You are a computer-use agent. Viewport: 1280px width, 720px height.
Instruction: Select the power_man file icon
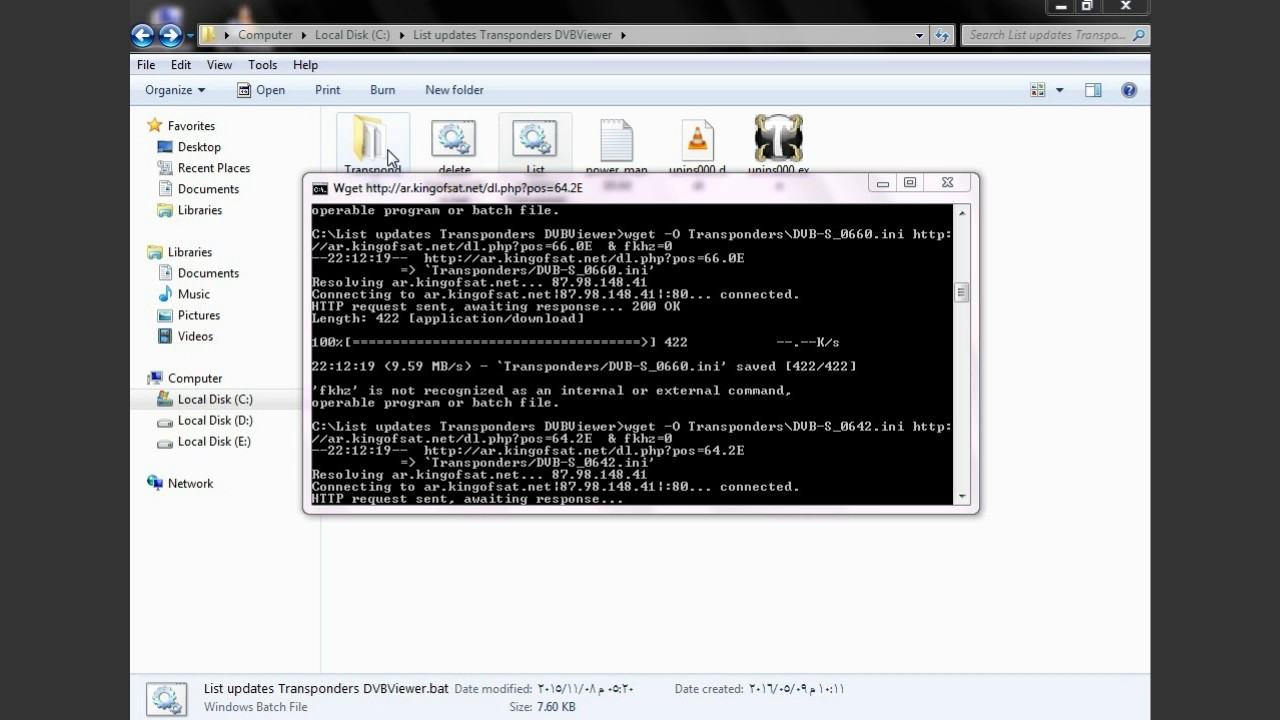click(617, 140)
